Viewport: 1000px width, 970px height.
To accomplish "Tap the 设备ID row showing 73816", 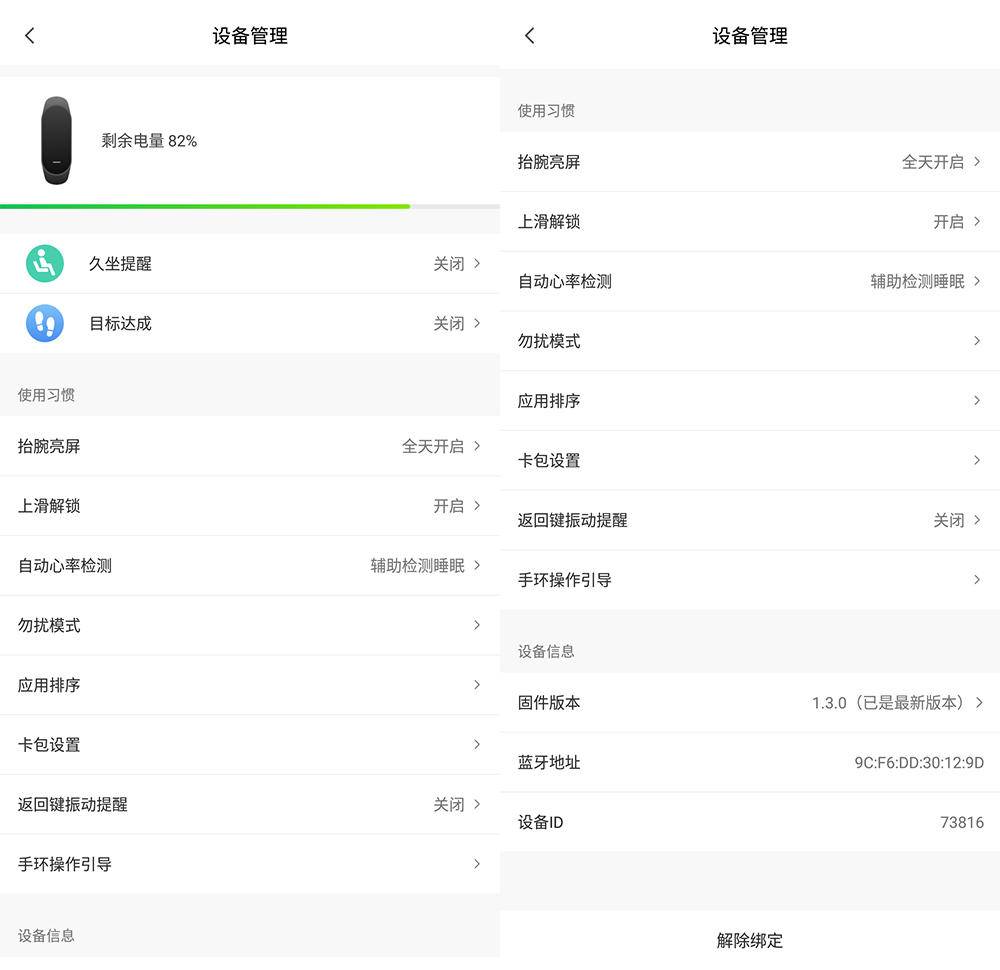I will pyautogui.click(x=750, y=822).
